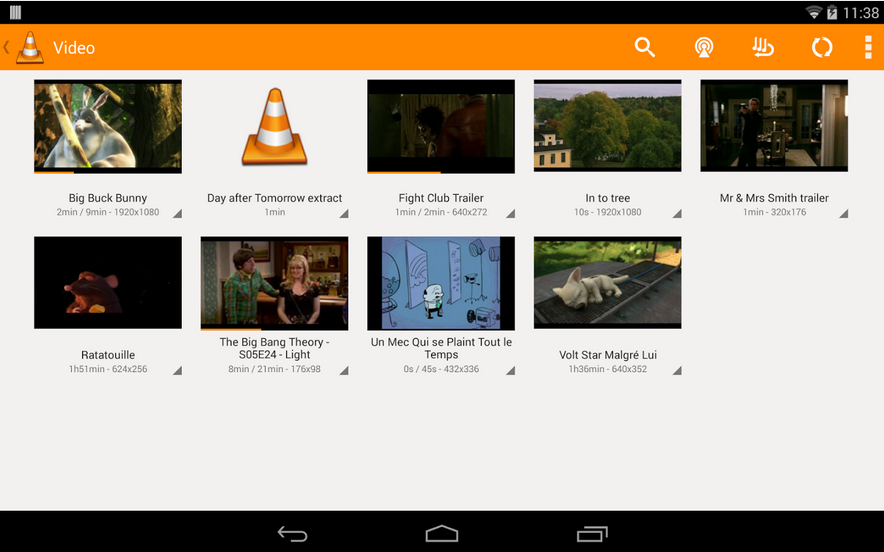Click Fight Club Trailer orange progress bar
This screenshot has height=552, width=884.
coord(404,173)
